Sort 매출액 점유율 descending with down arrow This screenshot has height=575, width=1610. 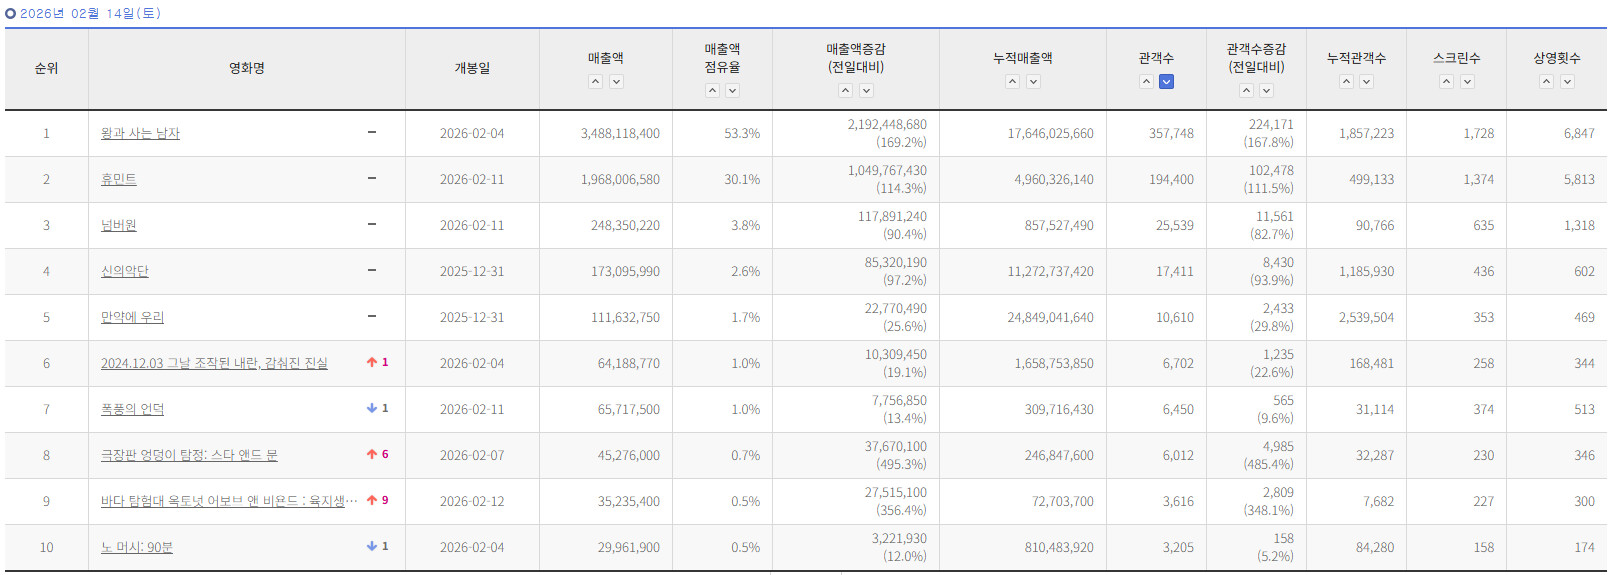pyautogui.click(x=732, y=90)
